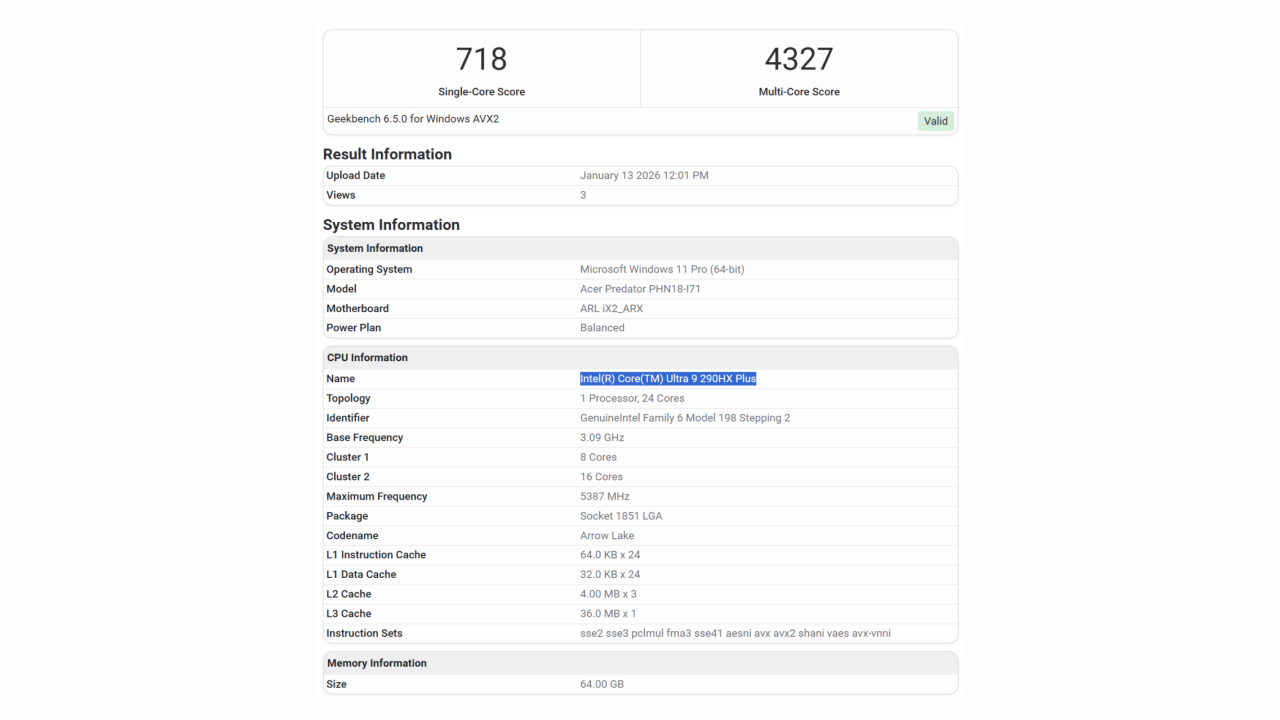
Task: Click the Memory Information table header
Action: click(x=376, y=663)
